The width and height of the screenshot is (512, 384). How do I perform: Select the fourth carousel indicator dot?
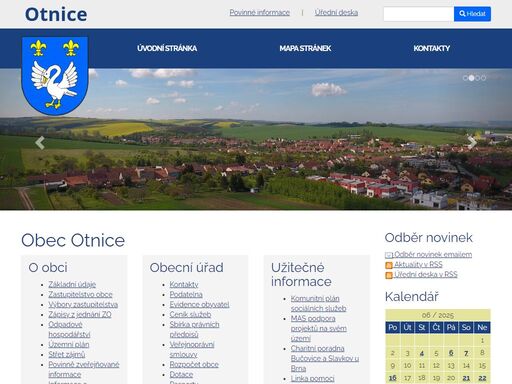pos(483,78)
